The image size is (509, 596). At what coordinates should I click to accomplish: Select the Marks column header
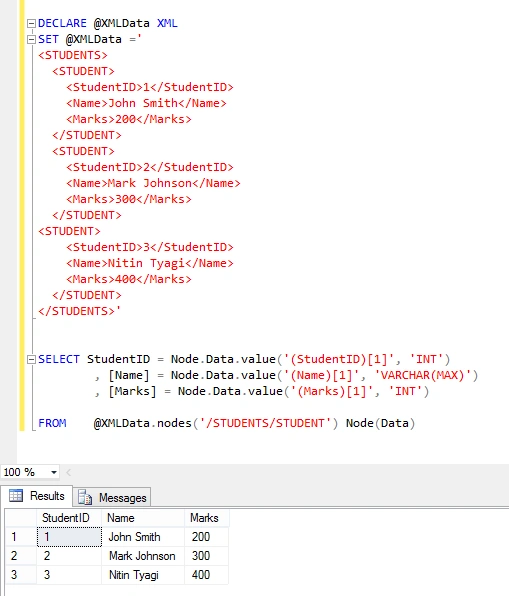[206, 518]
